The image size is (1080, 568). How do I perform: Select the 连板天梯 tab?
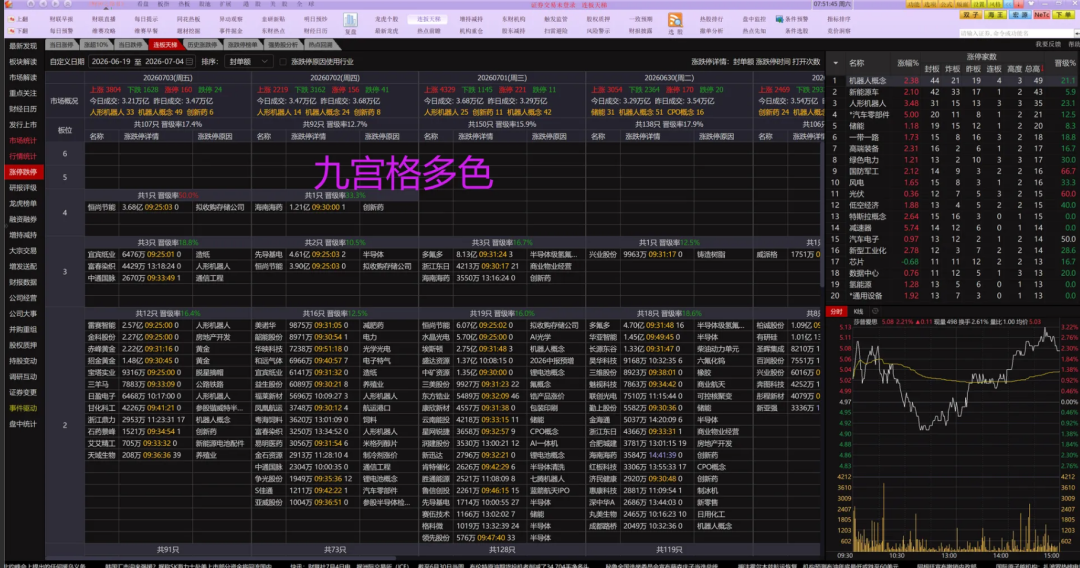[165, 45]
